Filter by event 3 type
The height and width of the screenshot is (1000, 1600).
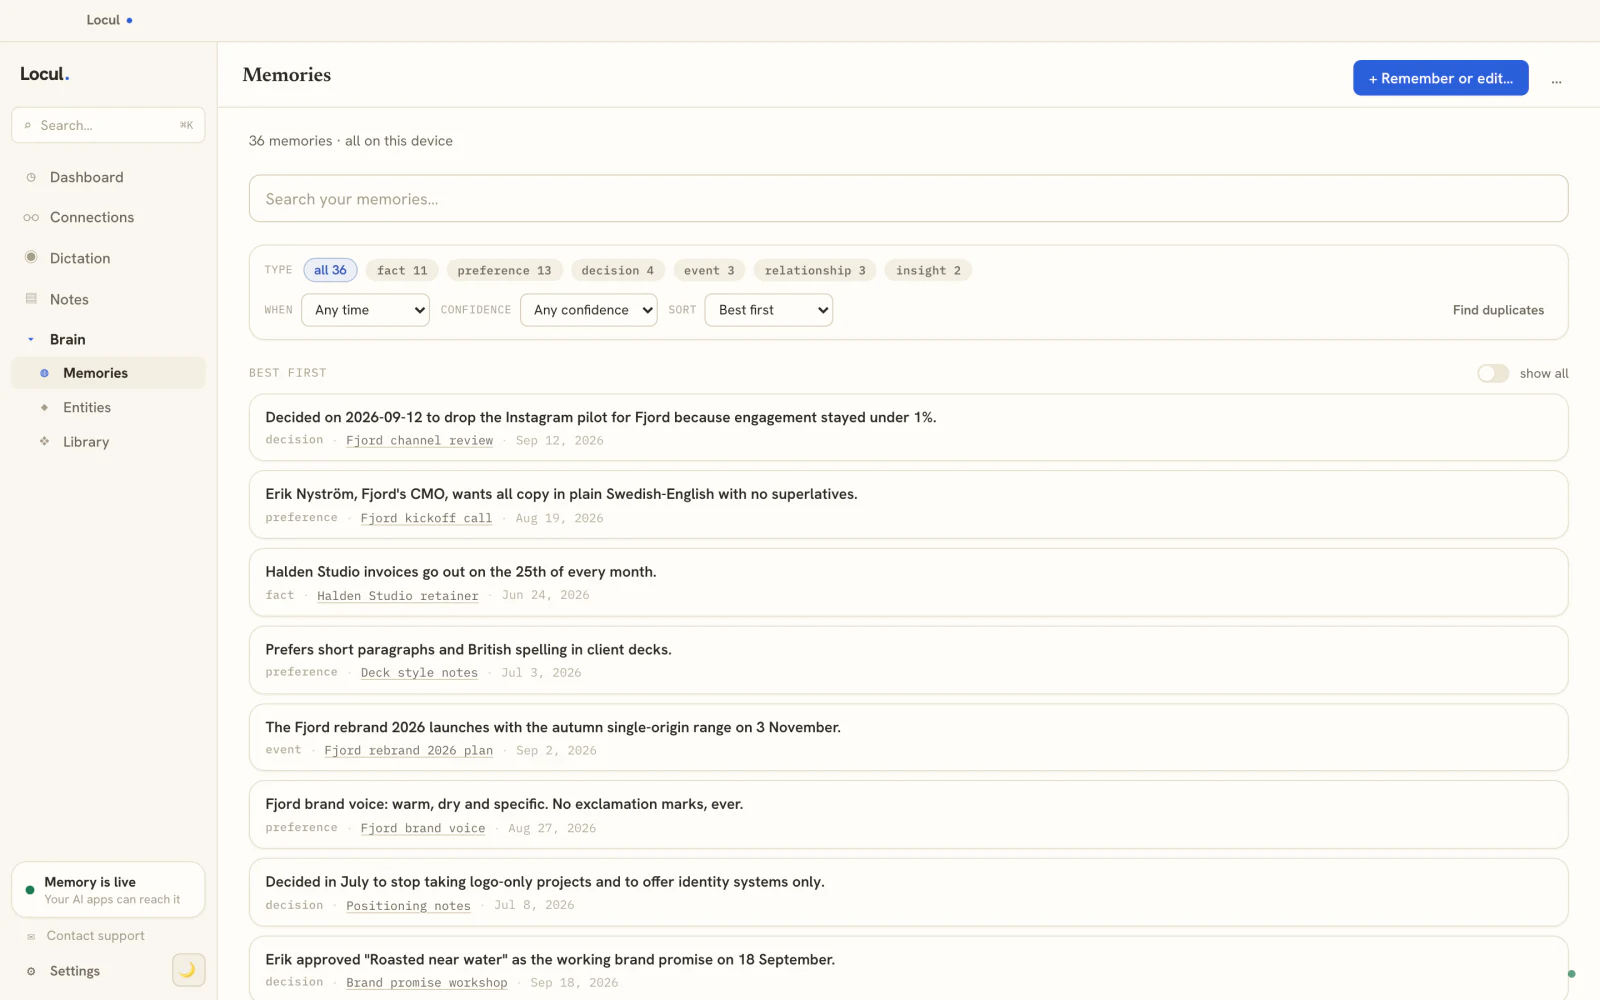[709, 270]
